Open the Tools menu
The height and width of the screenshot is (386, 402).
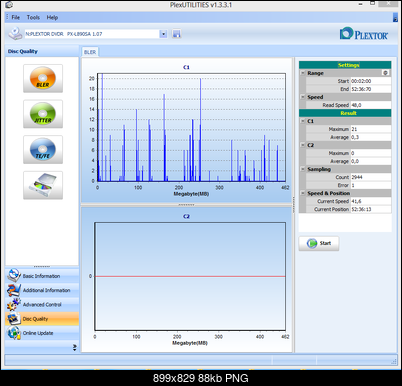click(33, 17)
